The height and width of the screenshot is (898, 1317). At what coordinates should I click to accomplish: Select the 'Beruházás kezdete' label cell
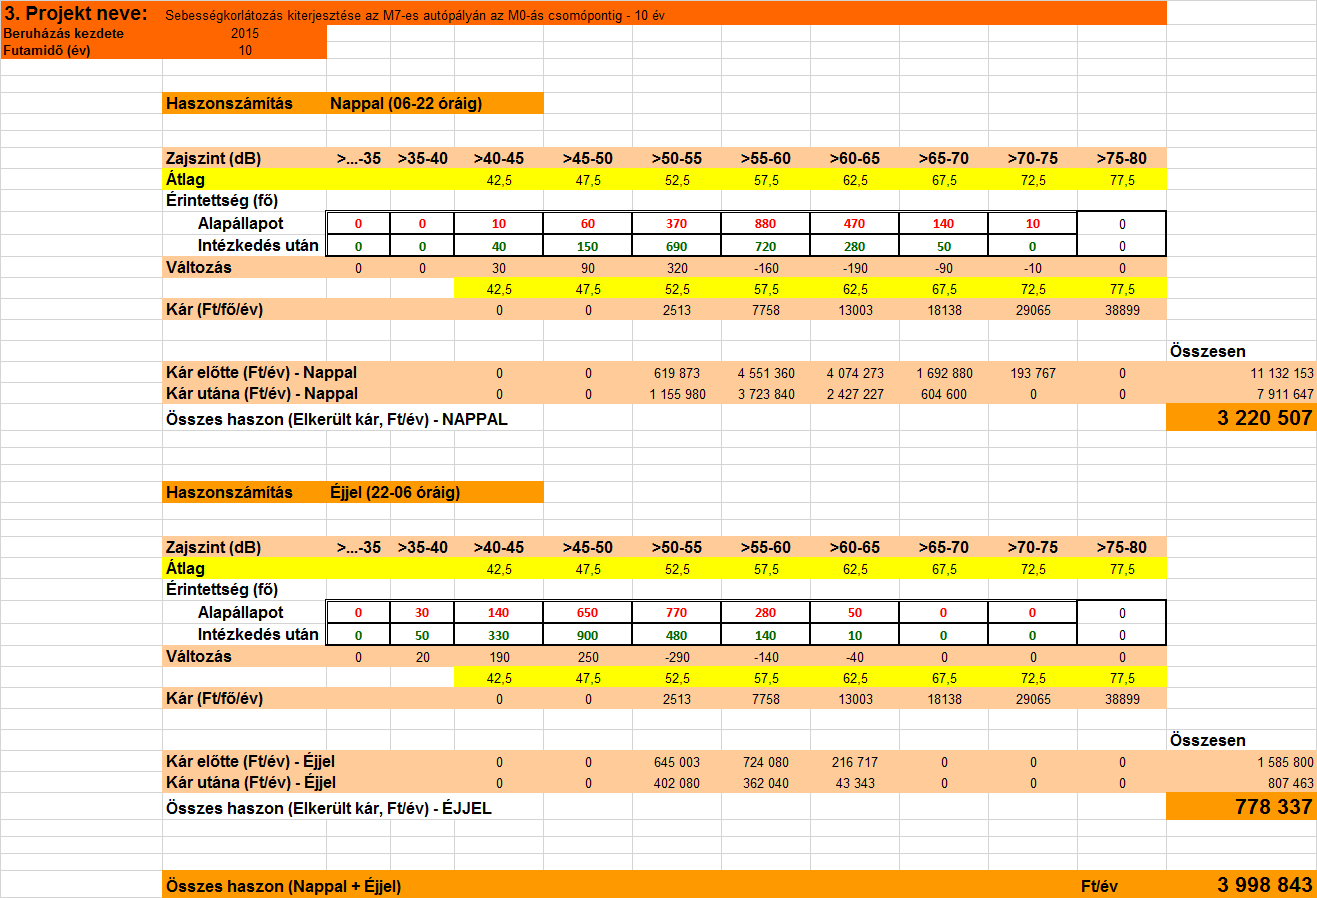tap(81, 33)
